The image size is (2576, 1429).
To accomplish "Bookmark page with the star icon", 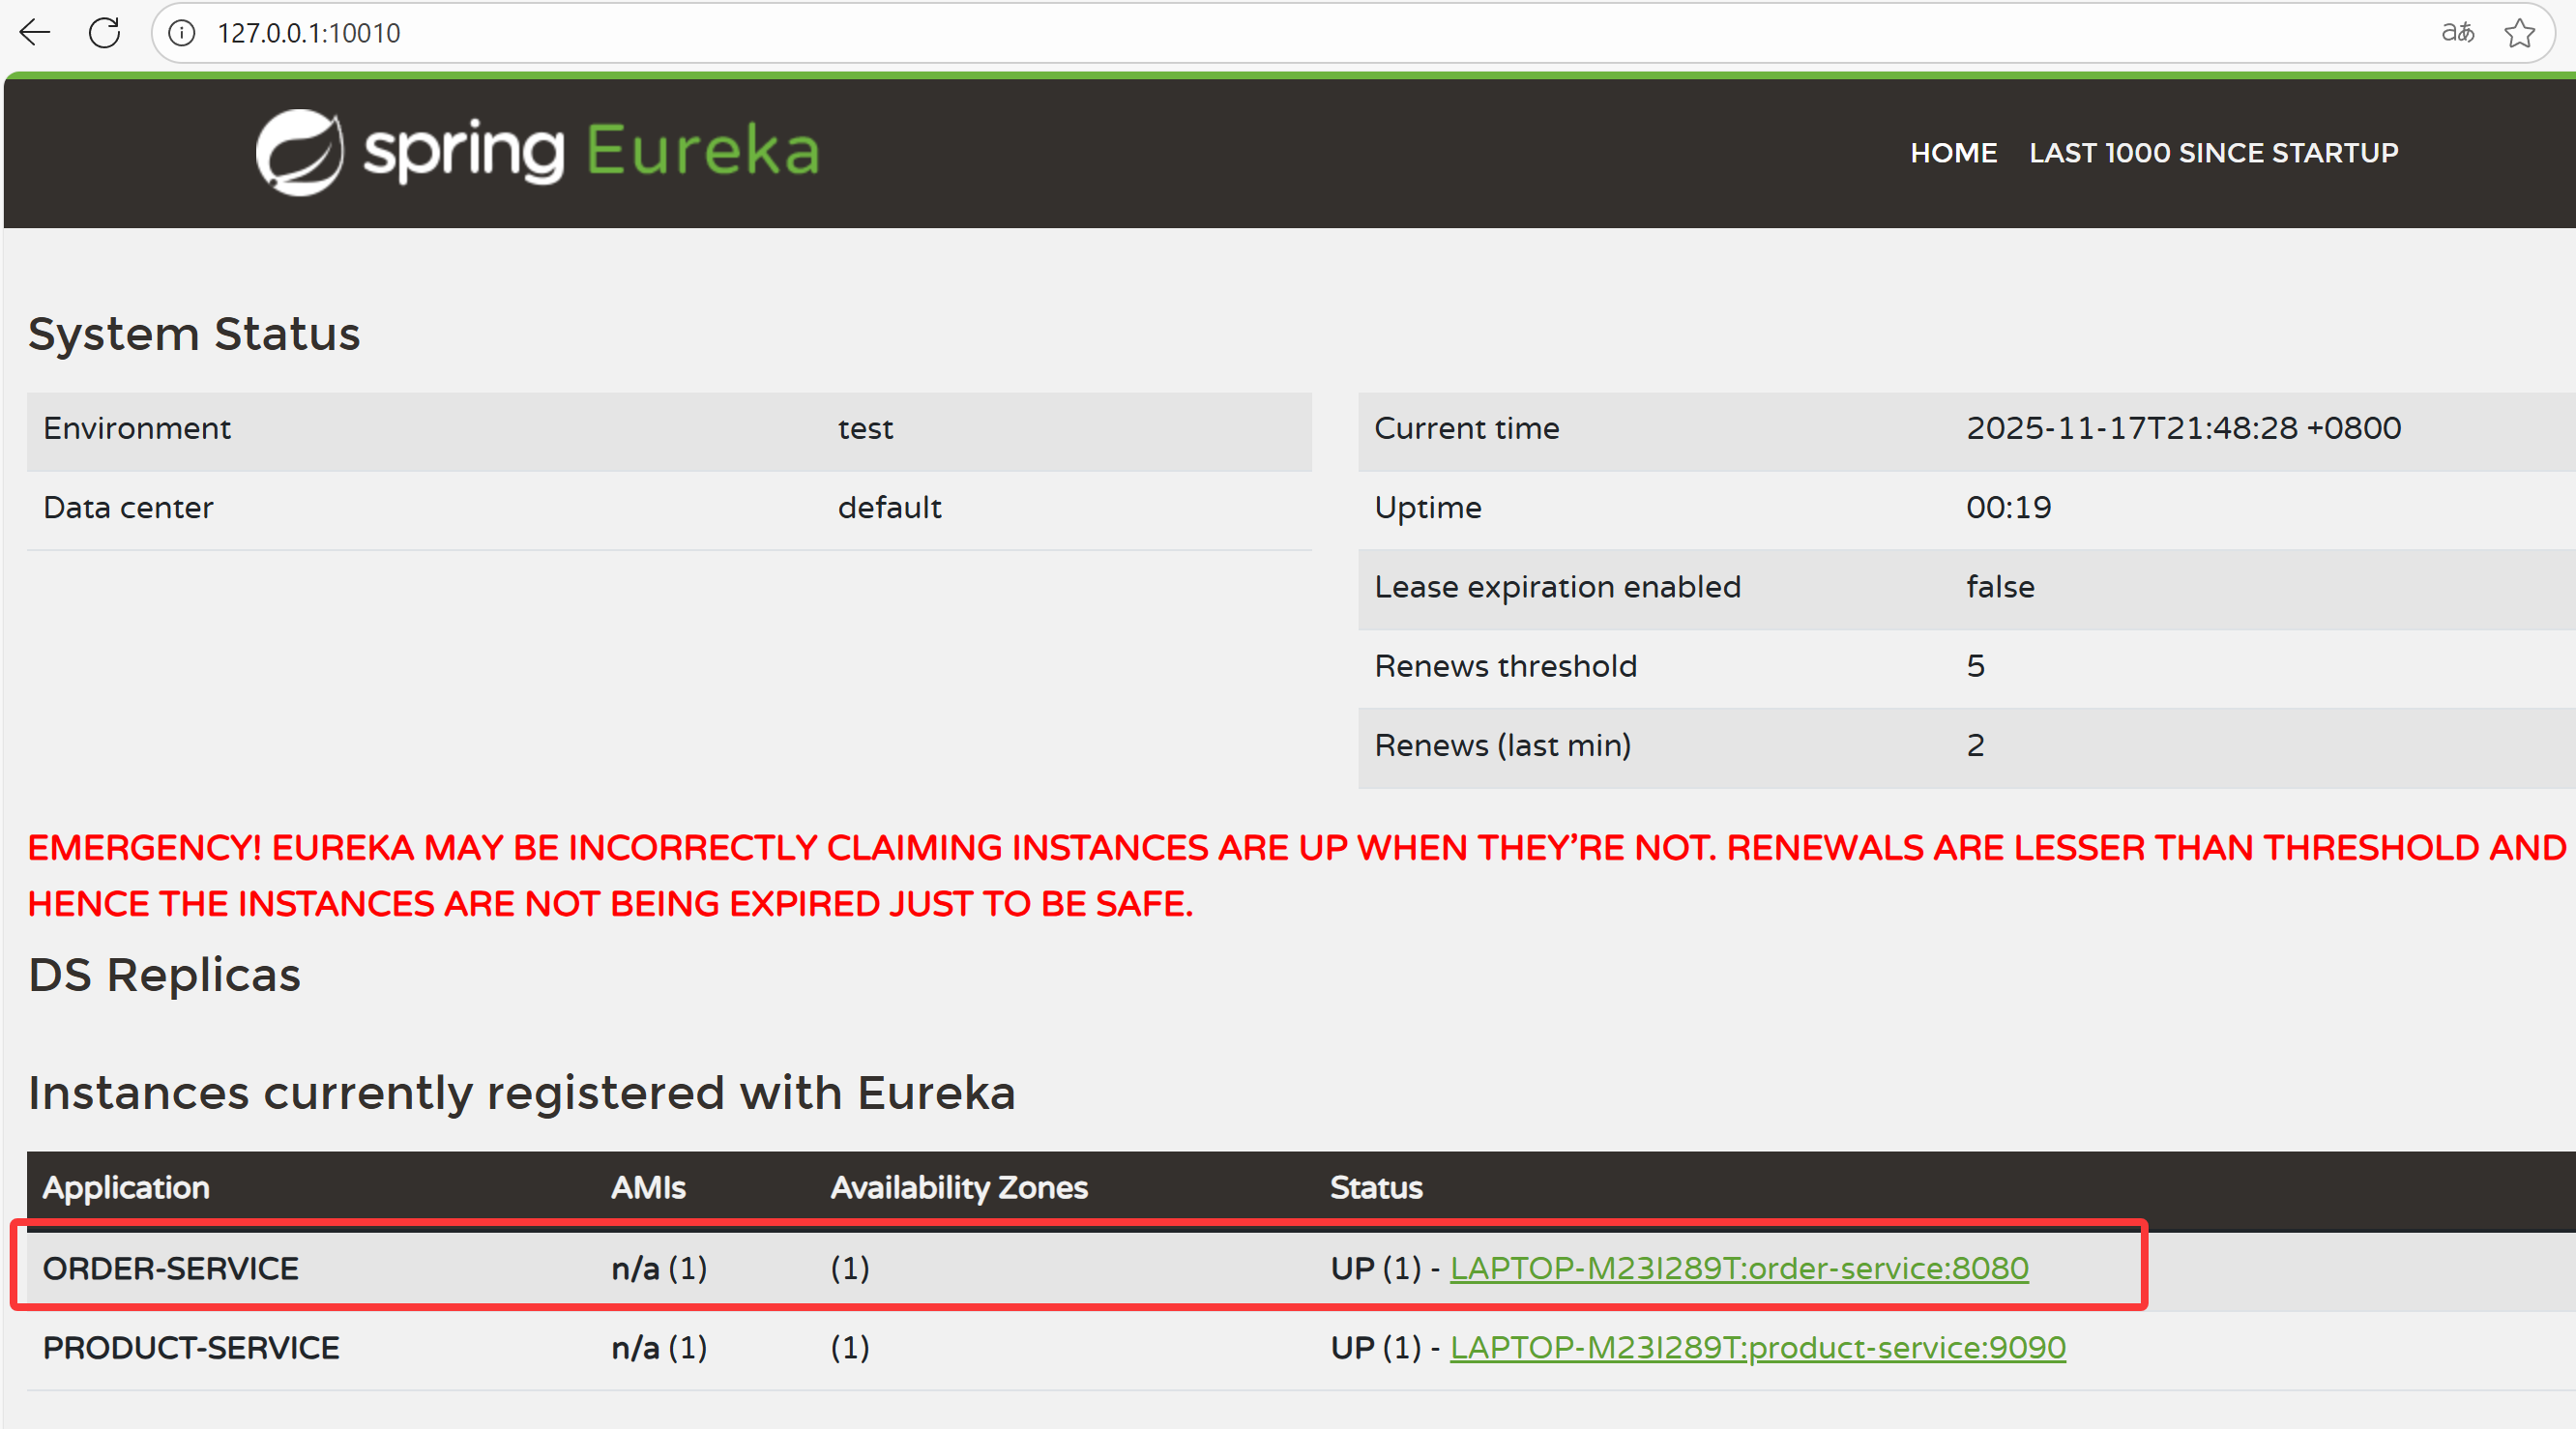I will click(2519, 33).
